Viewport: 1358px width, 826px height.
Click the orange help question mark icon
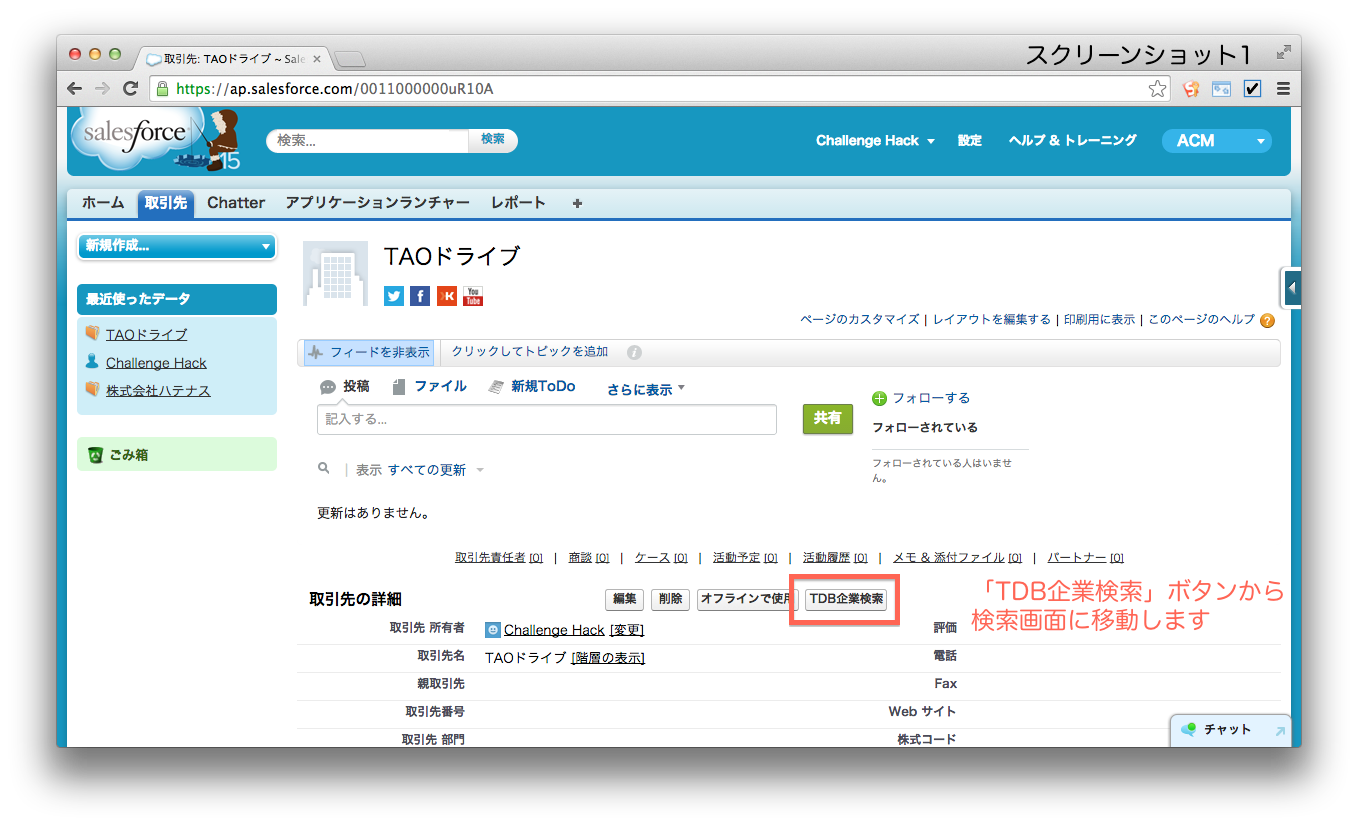click(1267, 321)
